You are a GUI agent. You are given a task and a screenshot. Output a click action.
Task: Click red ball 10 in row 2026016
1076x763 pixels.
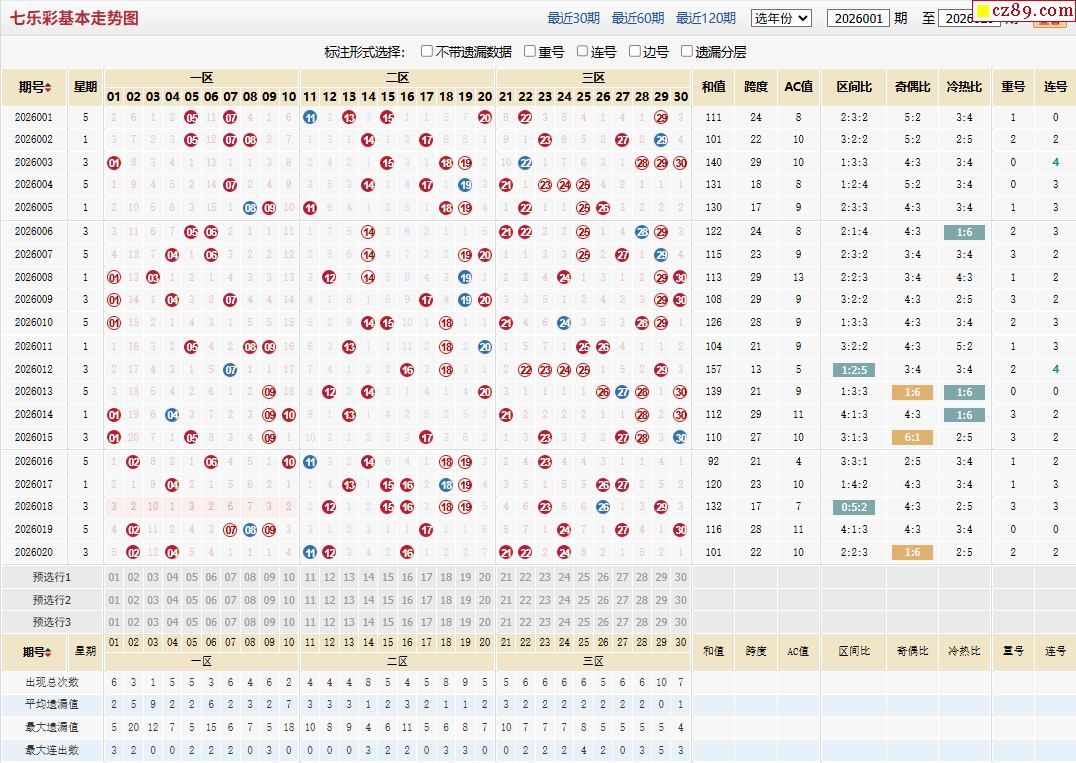pyautogui.click(x=289, y=462)
